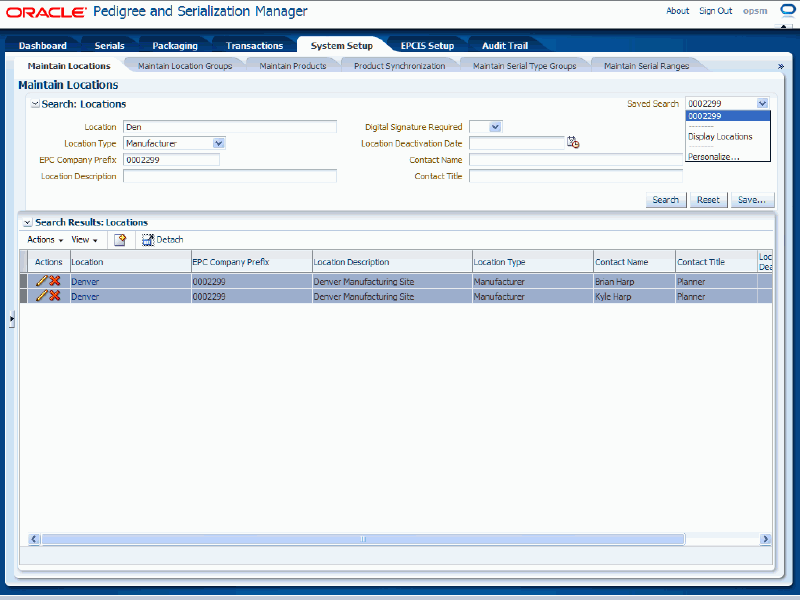Open the Product Synchronization sub-tab
This screenshot has width=800, height=600.
[x=399, y=66]
